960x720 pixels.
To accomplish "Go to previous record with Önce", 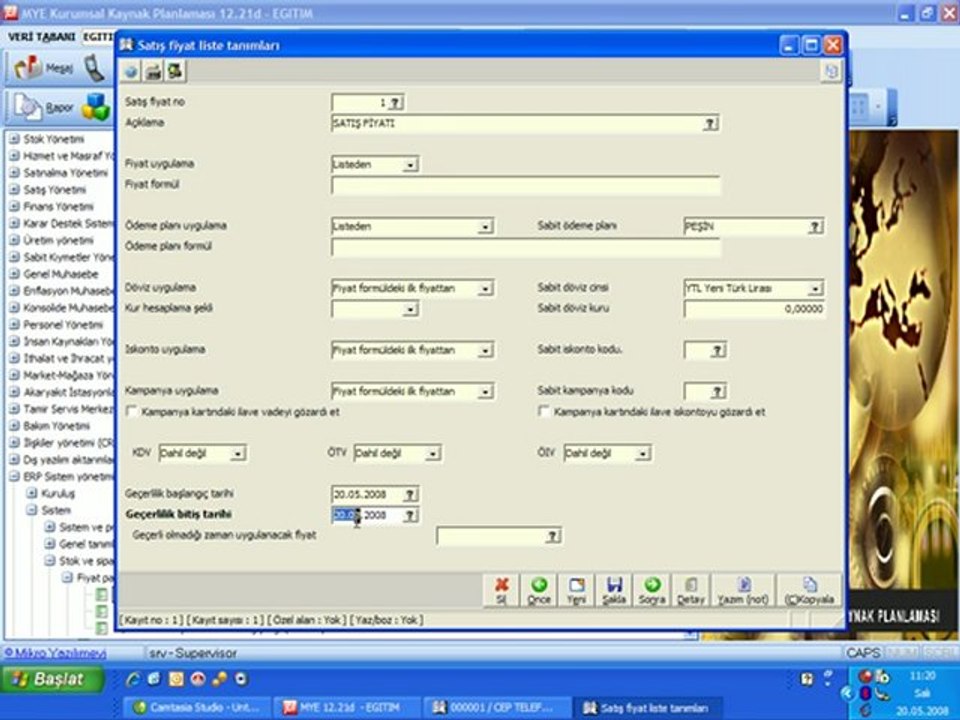I will point(539,590).
